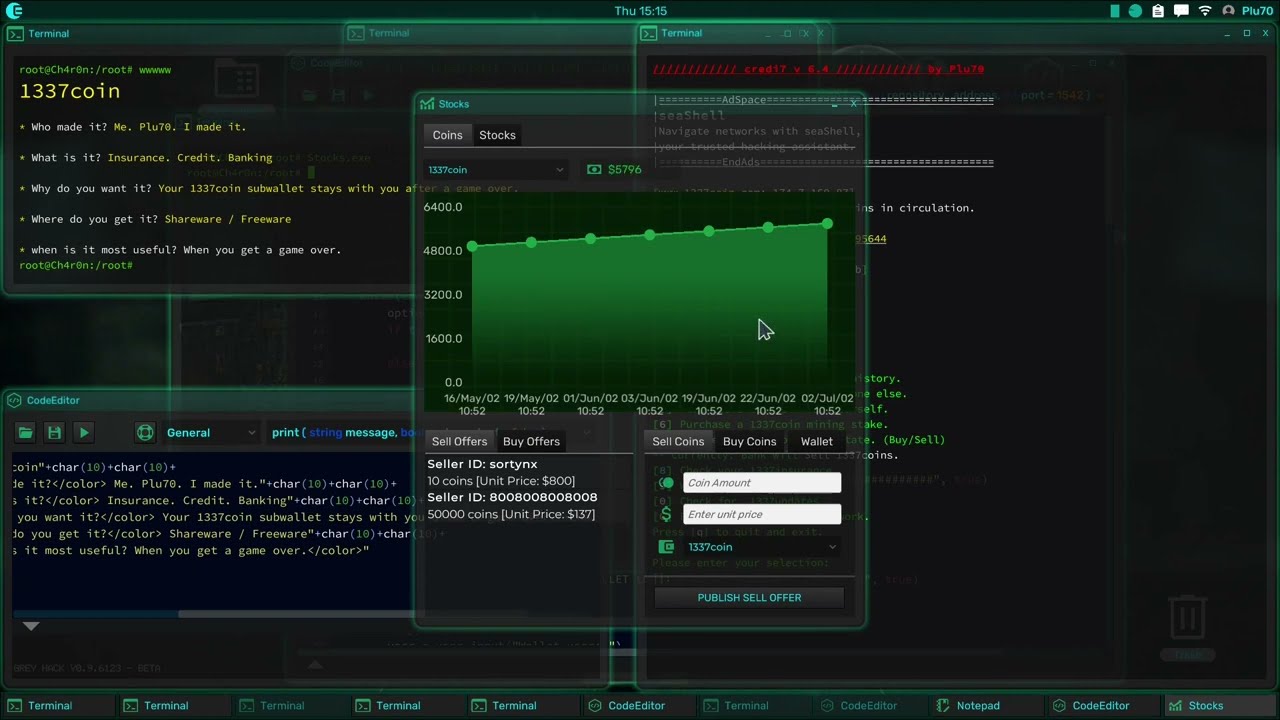This screenshot has height=720, width=1280.
Task: Run the script with CodeEditor play icon
Action: pyautogui.click(x=84, y=433)
